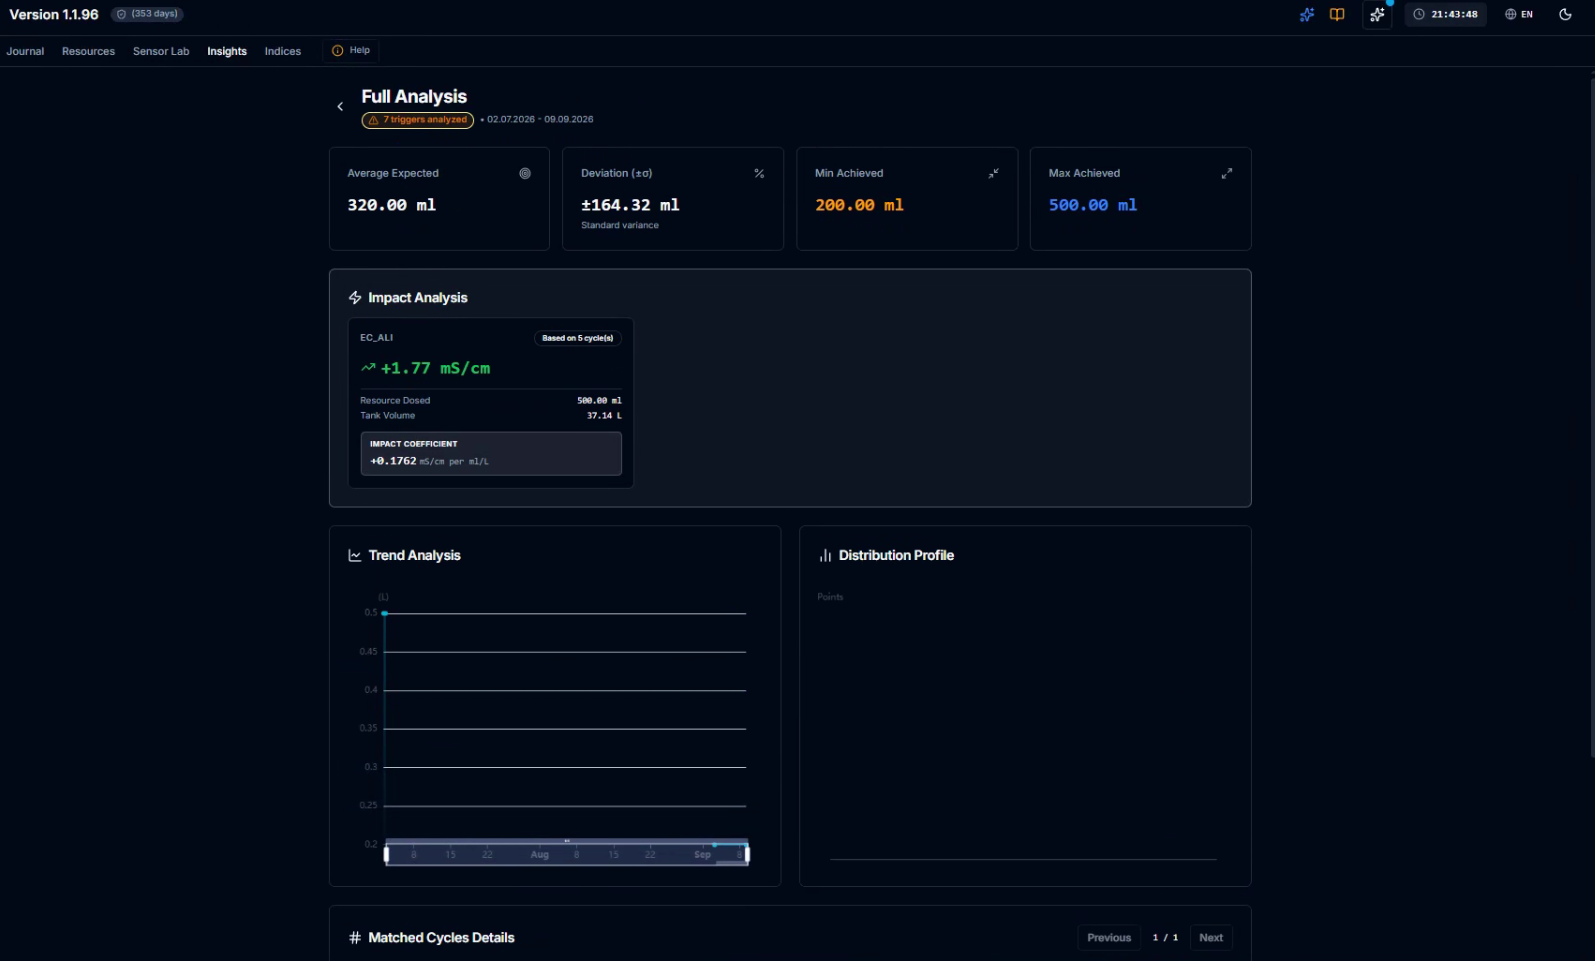Click the date range 02.07.2026 - 09.09.2026
The height and width of the screenshot is (961, 1595).
click(540, 120)
